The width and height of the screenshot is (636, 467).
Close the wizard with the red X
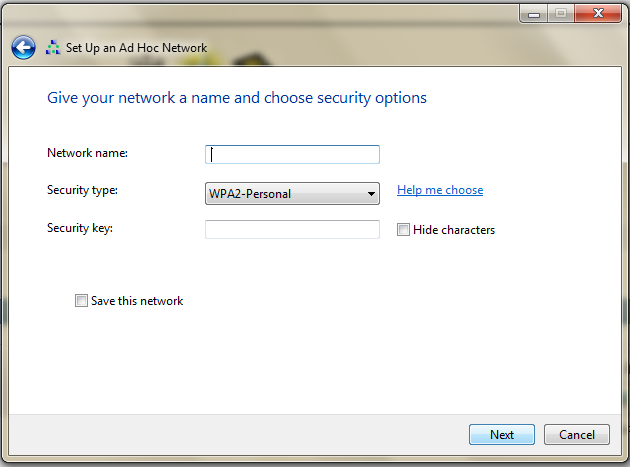599,12
